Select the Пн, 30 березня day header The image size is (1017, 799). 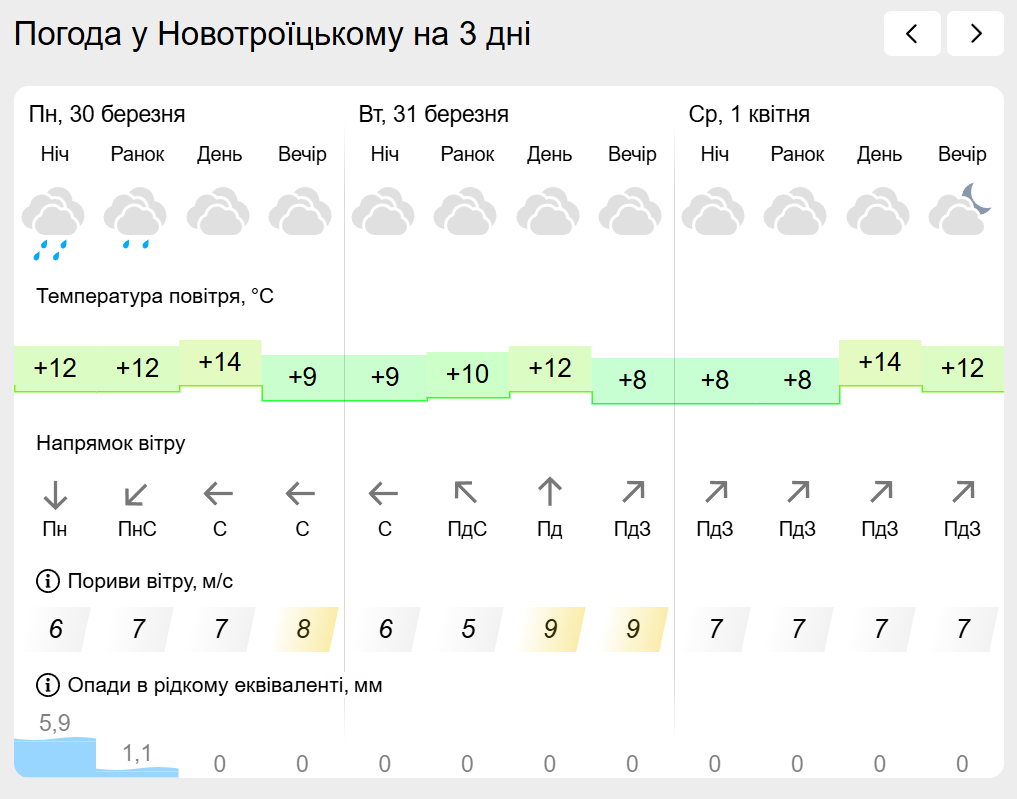point(107,114)
